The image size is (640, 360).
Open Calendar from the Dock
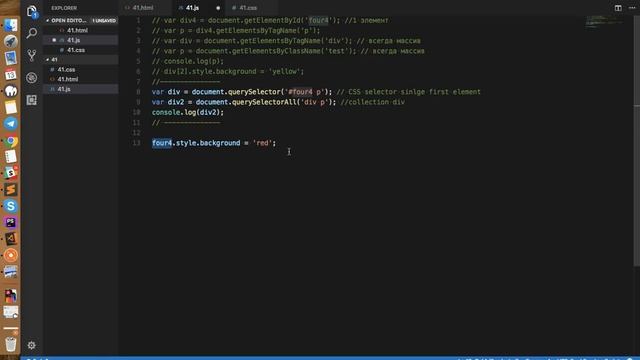click(11, 75)
